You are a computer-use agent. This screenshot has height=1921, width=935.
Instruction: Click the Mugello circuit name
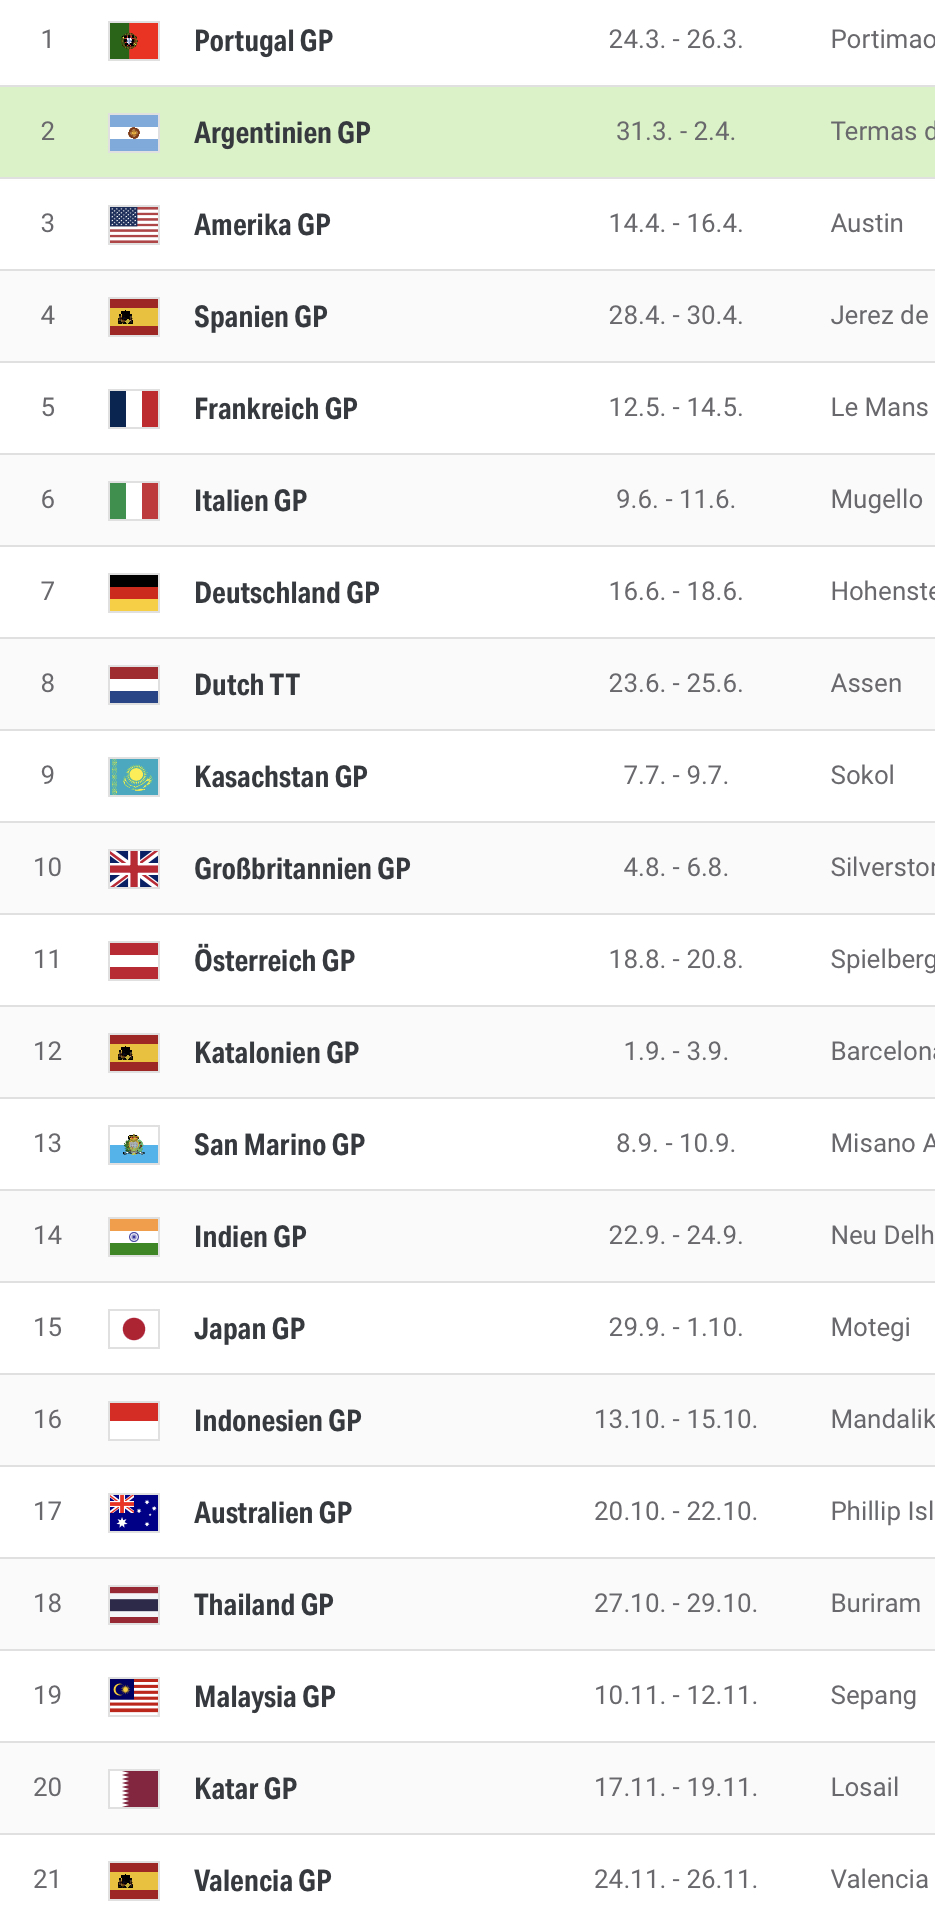(x=877, y=499)
